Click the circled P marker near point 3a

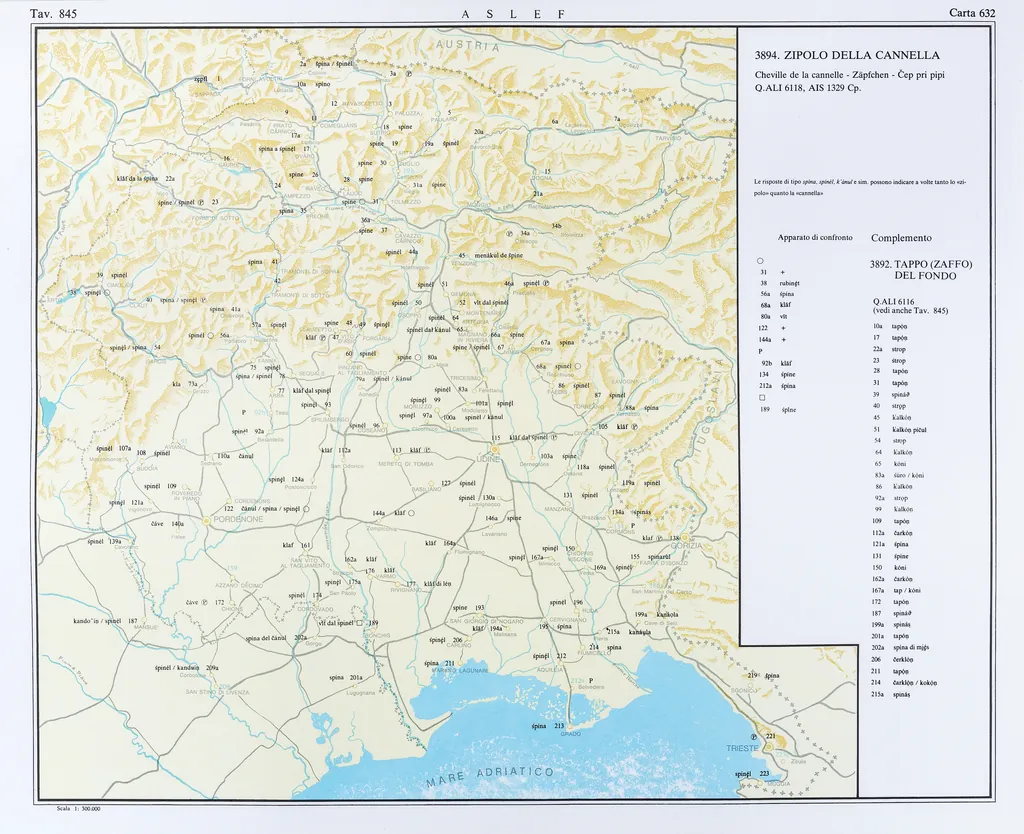409,74
